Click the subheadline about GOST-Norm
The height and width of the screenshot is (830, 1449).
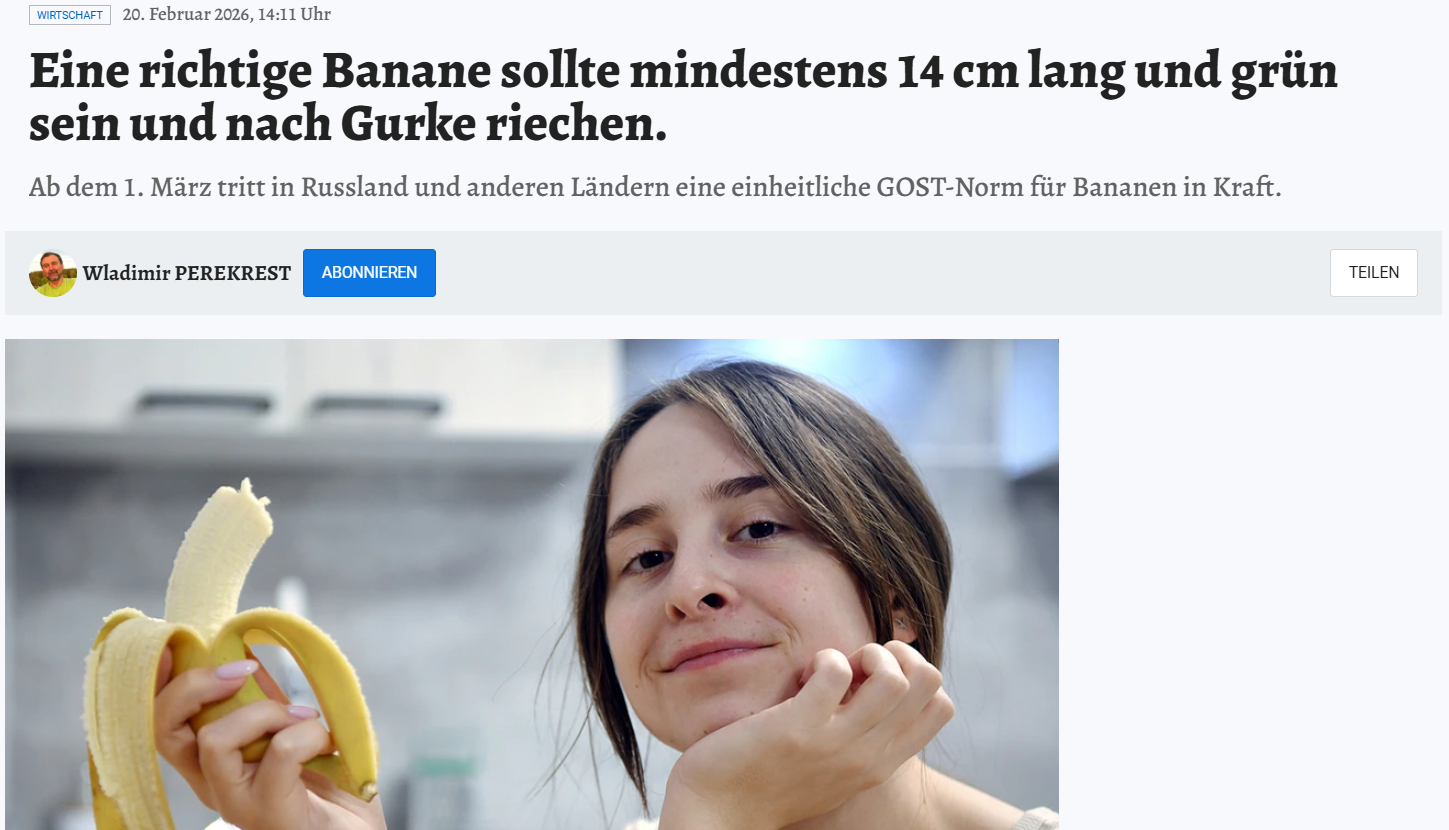655,187
